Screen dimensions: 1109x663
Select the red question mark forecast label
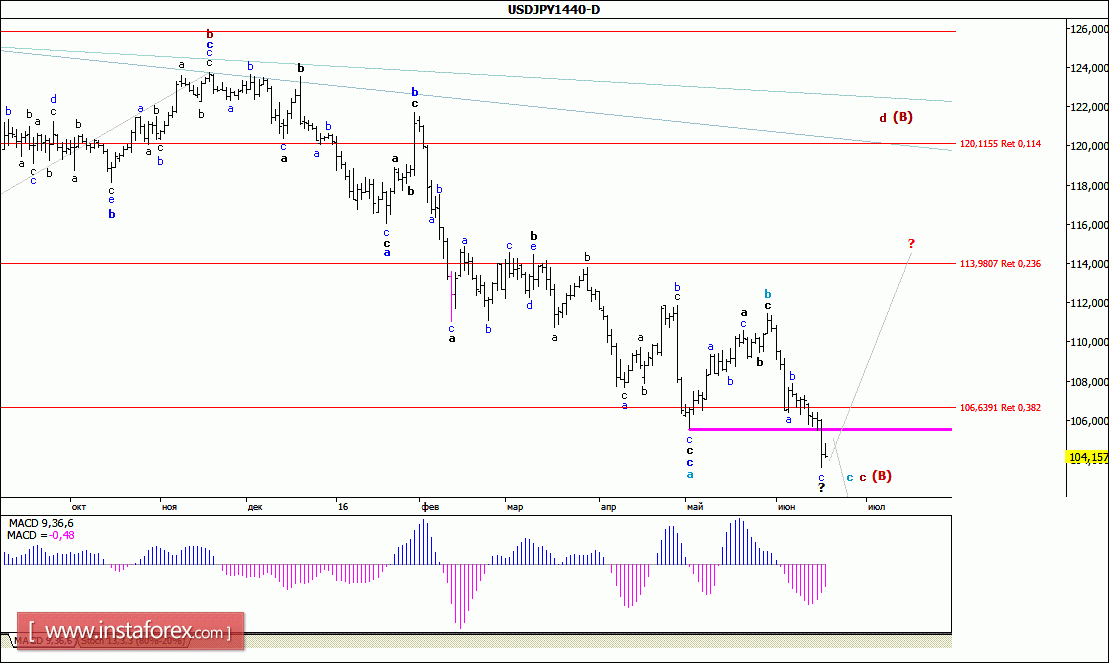[911, 243]
